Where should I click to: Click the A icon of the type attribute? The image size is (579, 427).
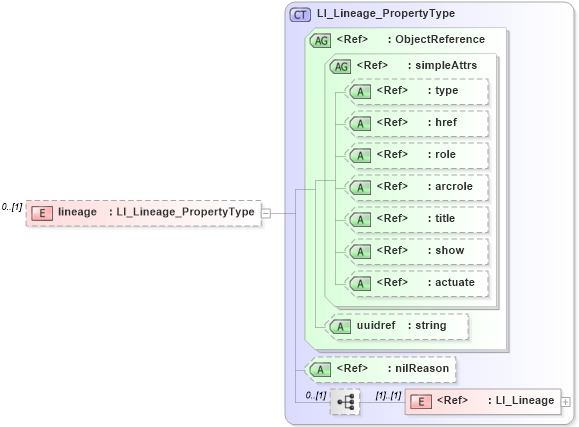(360, 92)
